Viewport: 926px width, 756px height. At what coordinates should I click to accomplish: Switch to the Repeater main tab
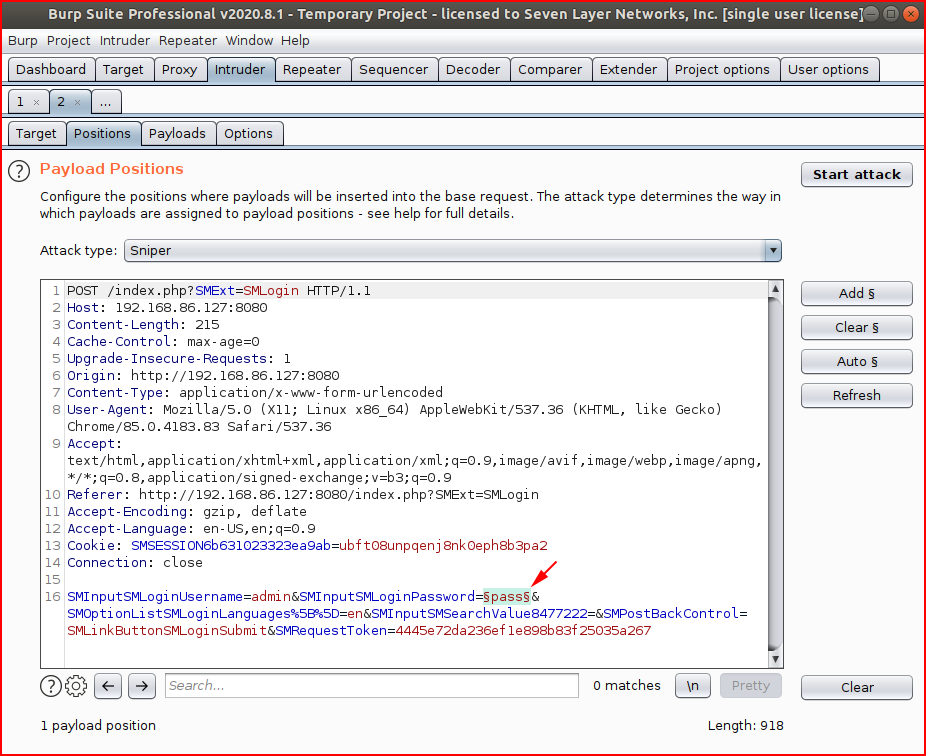(x=312, y=70)
